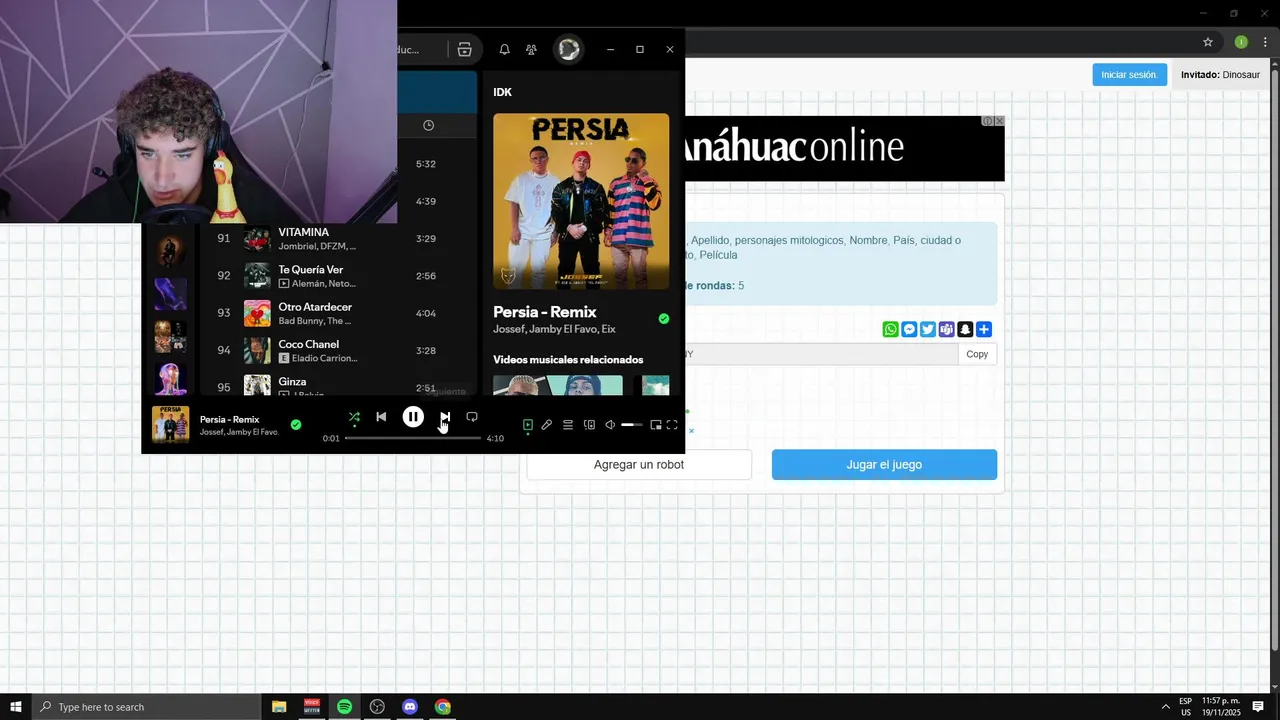This screenshot has height=720, width=1280.
Task: Select track 93 Otro Atardecer
Action: 340,313
